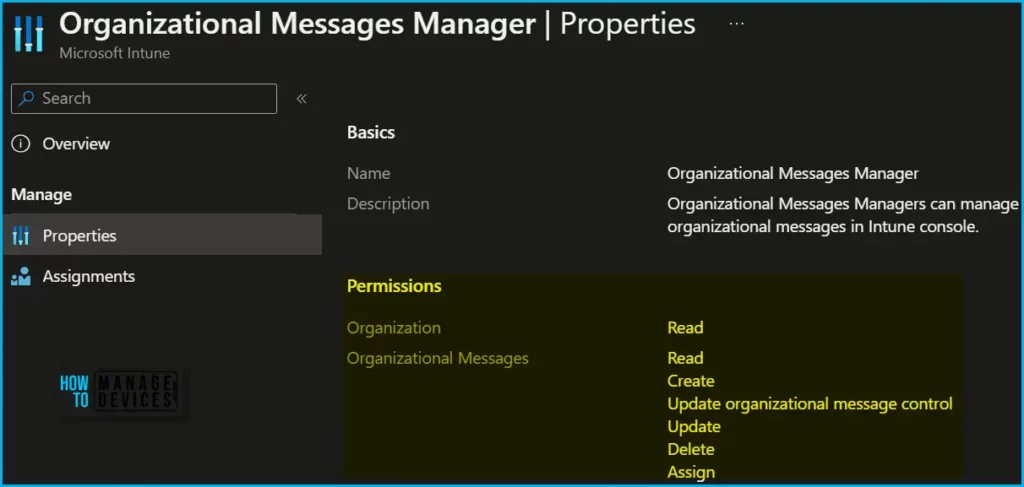This screenshot has height=487, width=1024.
Task: Click the Basics heading
Action: tap(371, 133)
